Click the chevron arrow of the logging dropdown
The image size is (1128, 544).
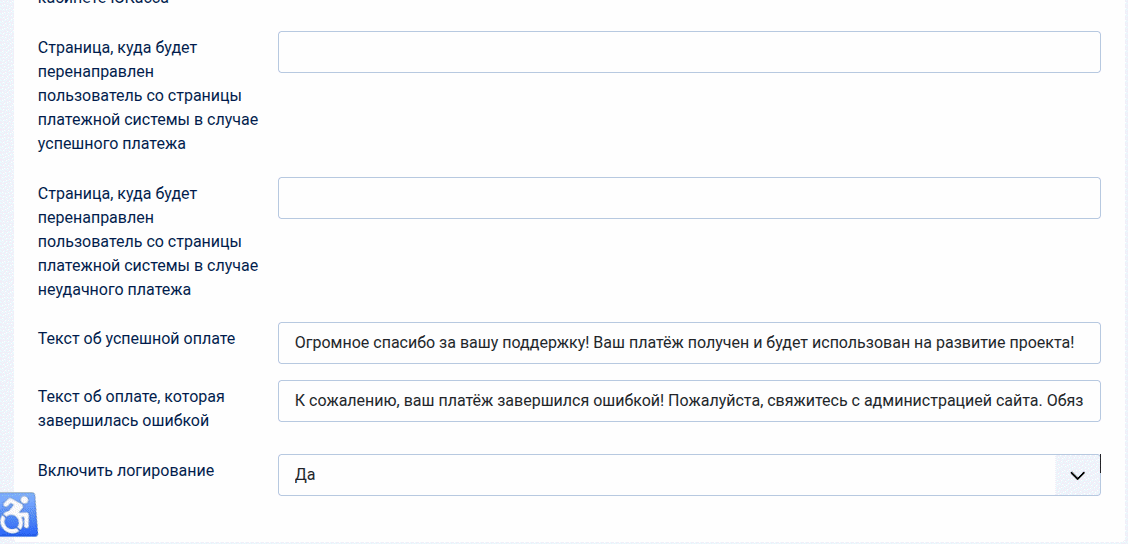(1077, 476)
